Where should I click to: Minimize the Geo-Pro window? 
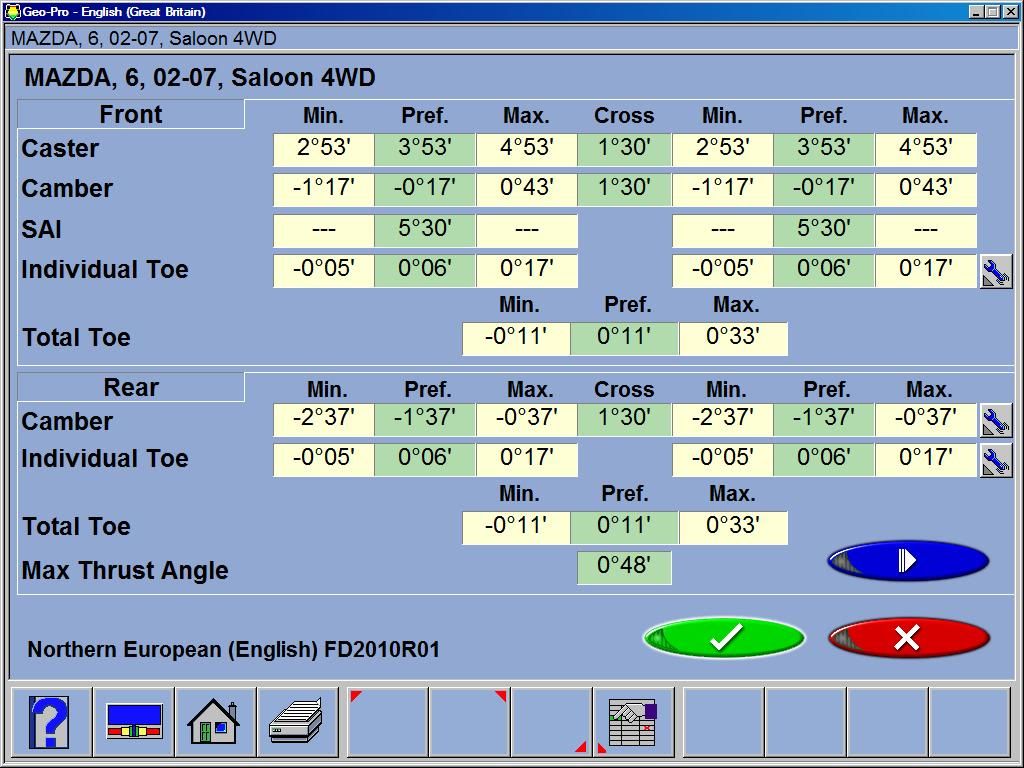tap(976, 12)
